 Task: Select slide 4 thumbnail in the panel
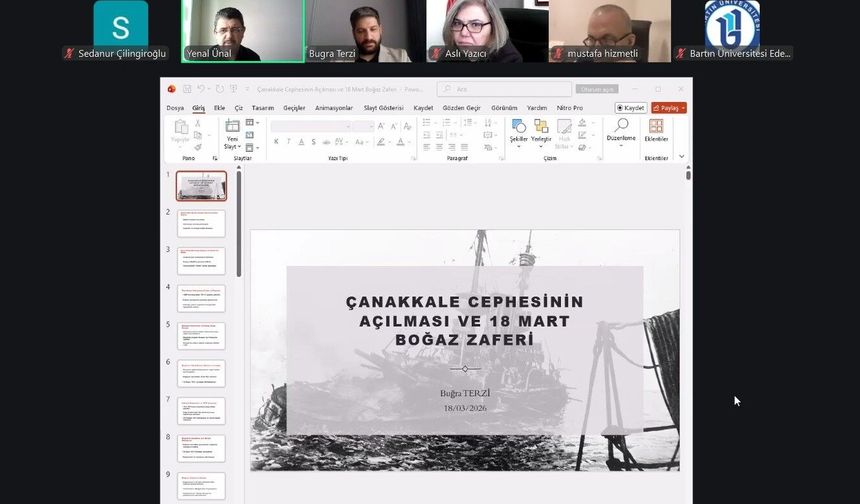[x=201, y=298]
